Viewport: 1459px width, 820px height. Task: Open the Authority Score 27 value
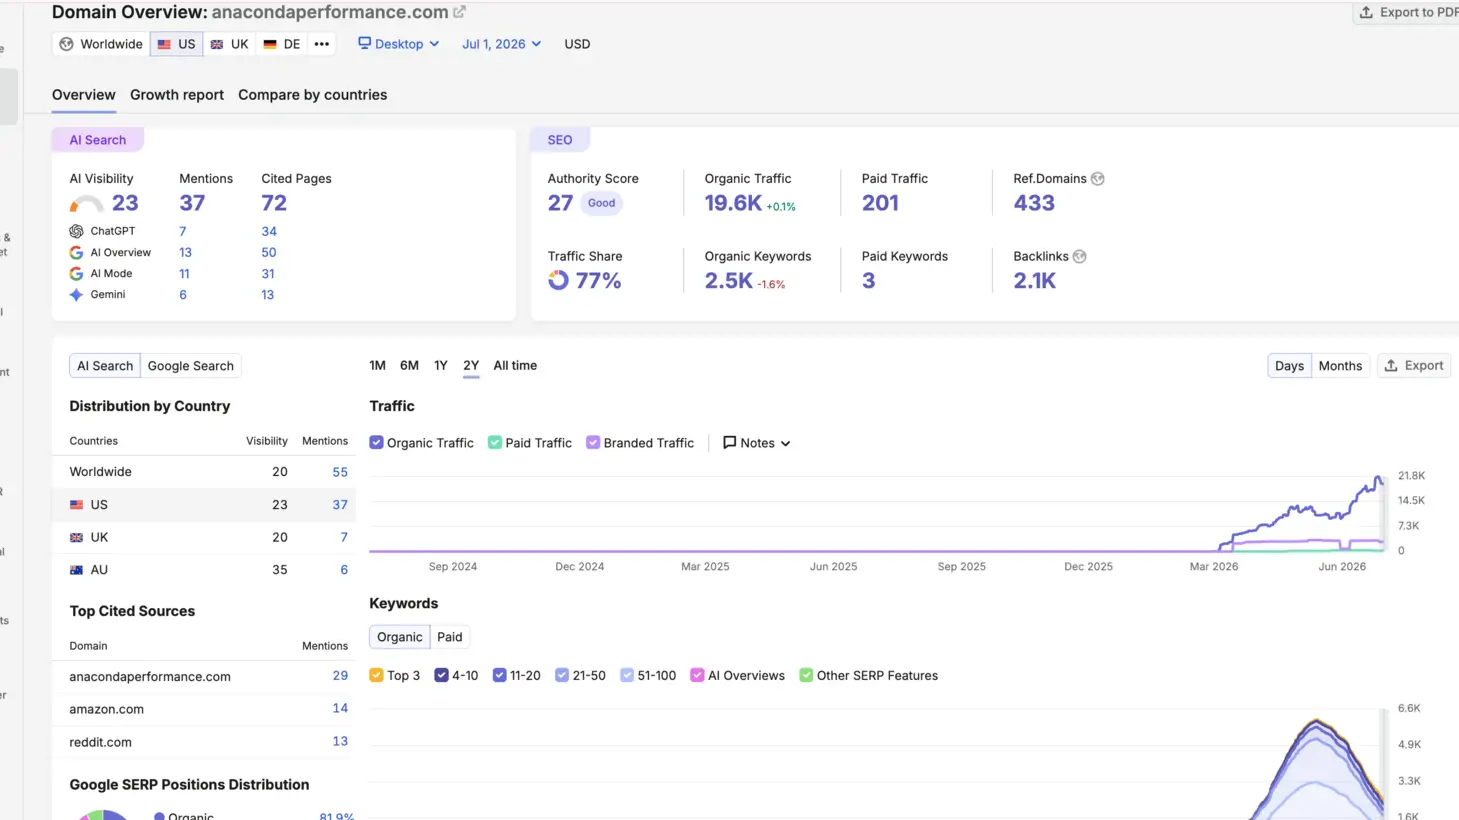click(x=560, y=203)
